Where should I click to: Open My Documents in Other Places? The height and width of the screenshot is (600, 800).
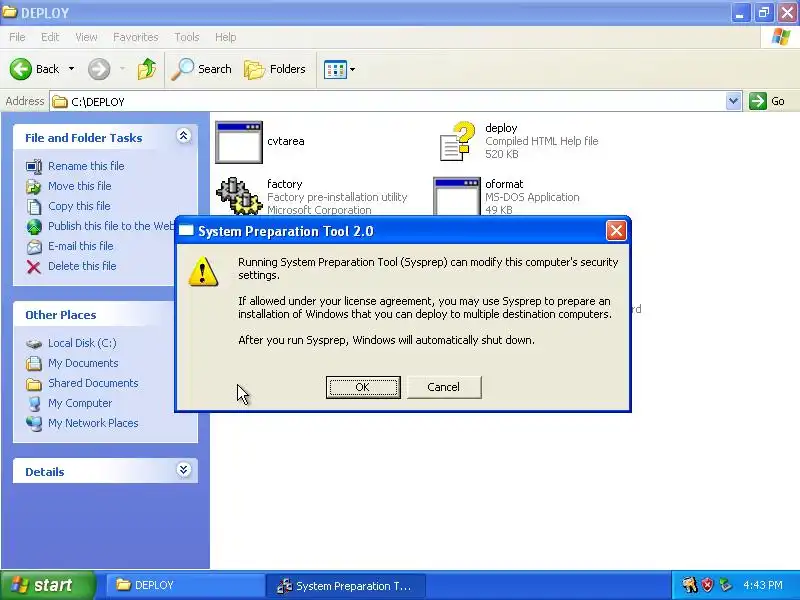pos(83,363)
